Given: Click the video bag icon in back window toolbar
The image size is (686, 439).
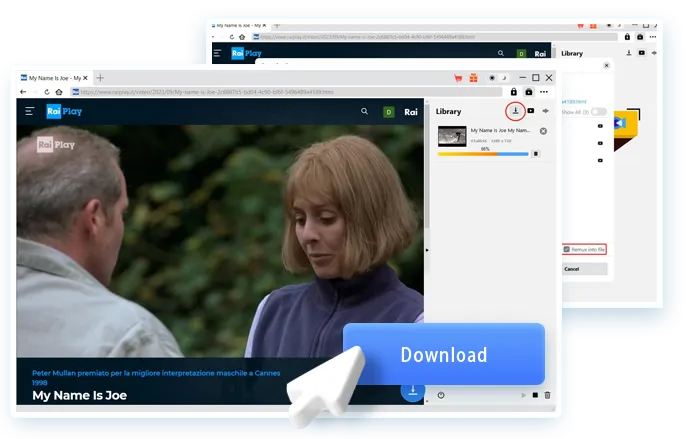Looking at the screenshot, I should click(x=640, y=37).
